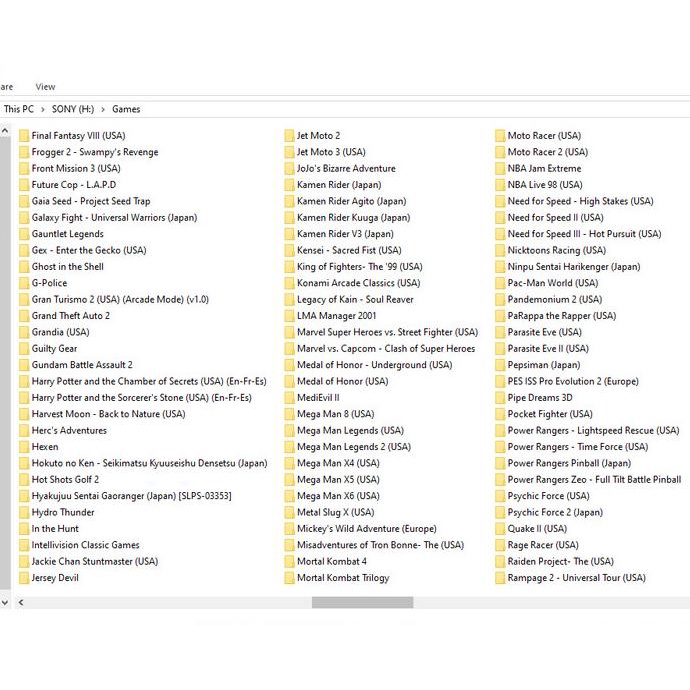690x690 pixels.
Task: Click the NBA Jam Extreme folder icon
Action: click(500, 169)
